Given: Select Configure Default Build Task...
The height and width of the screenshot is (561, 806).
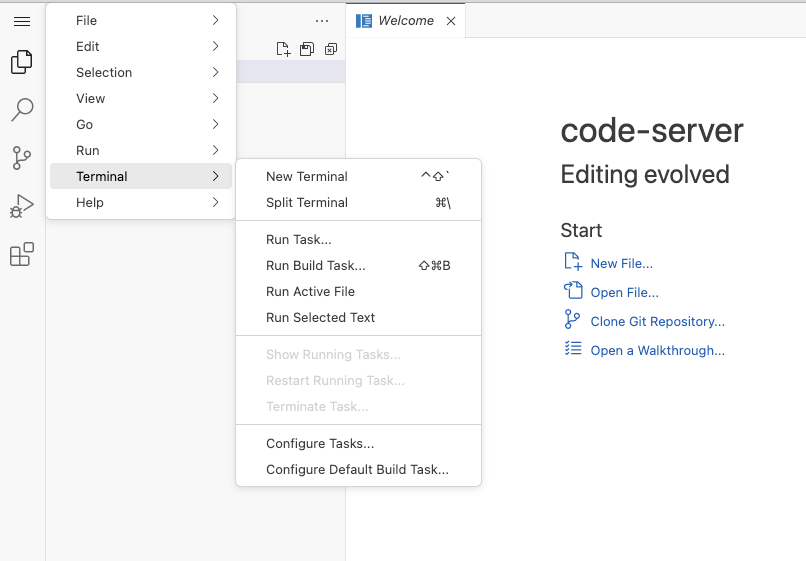Looking at the screenshot, I should pyautogui.click(x=358, y=469).
